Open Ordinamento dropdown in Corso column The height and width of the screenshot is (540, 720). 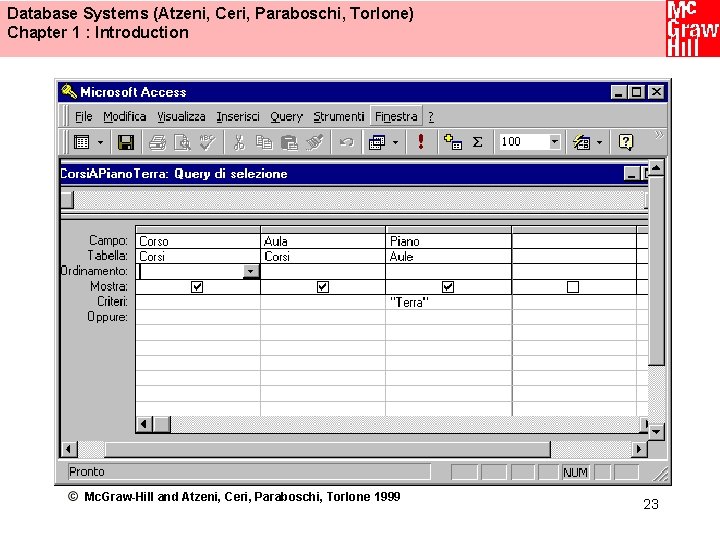[x=250, y=271]
